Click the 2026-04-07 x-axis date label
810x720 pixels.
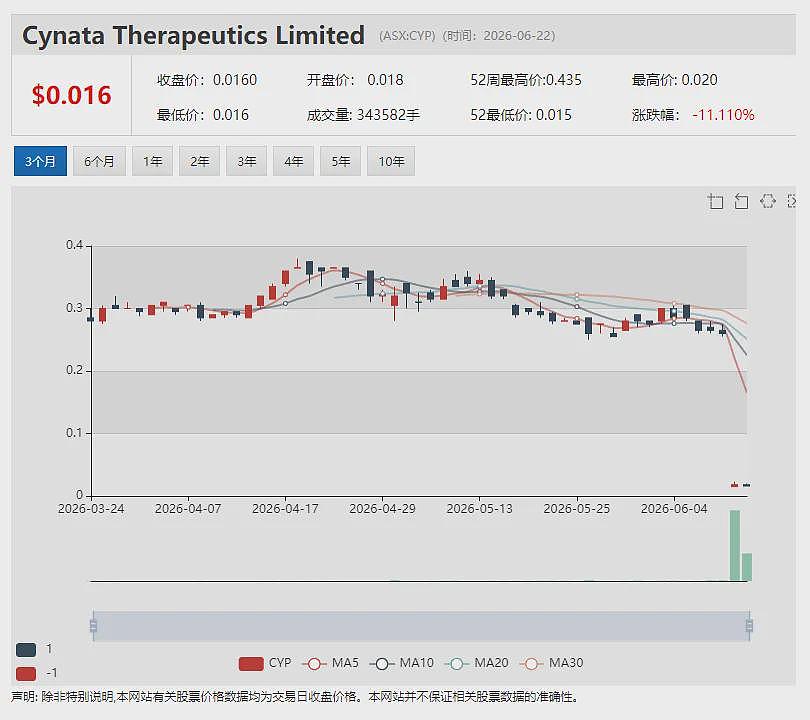pos(188,509)
